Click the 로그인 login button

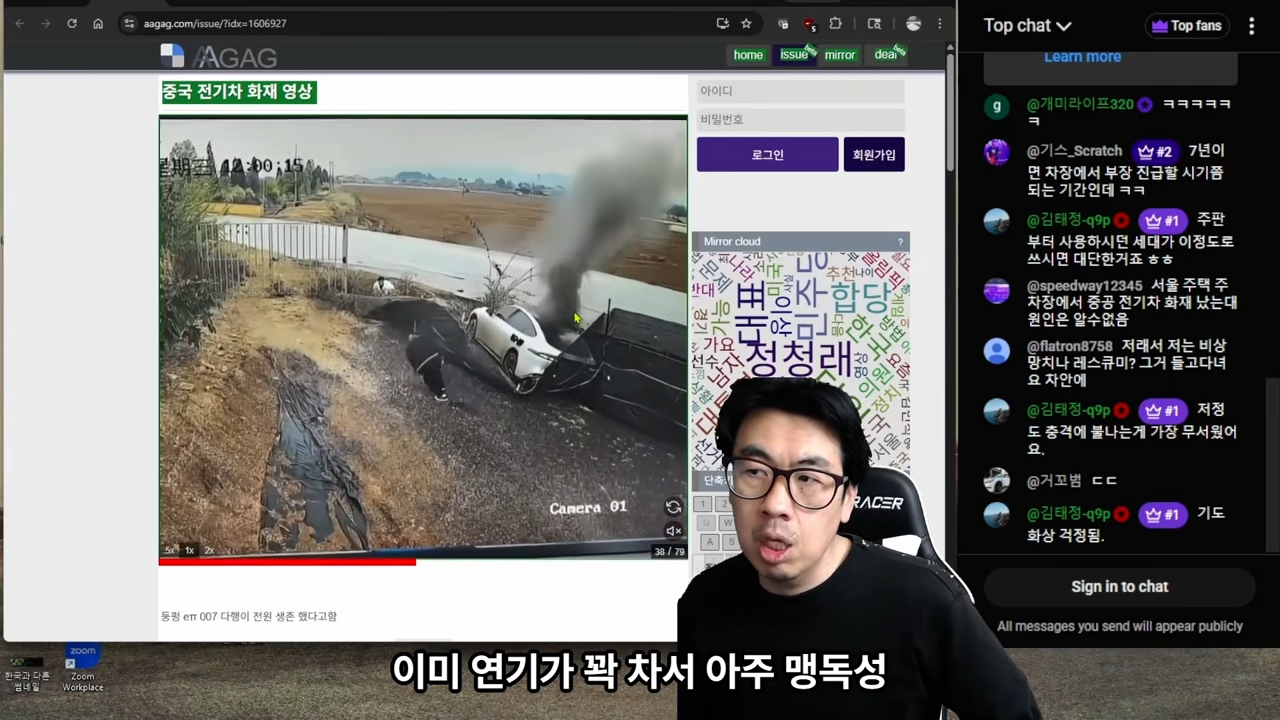767,155
